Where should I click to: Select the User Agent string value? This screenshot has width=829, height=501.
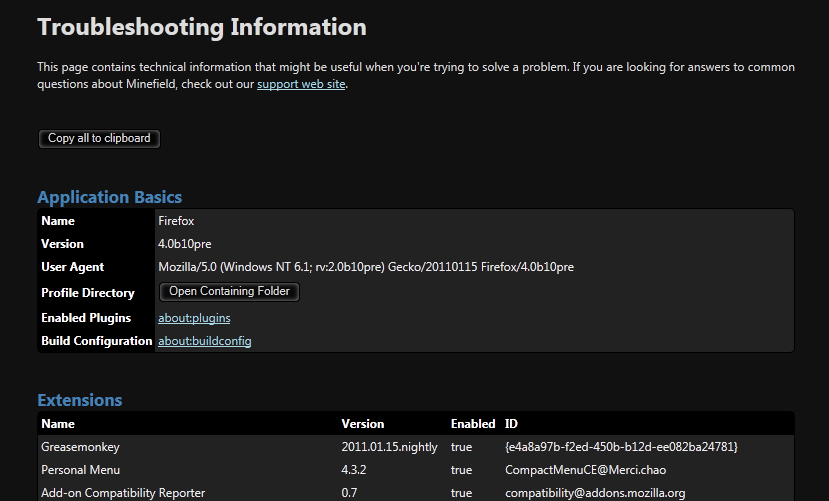[366, 267]
